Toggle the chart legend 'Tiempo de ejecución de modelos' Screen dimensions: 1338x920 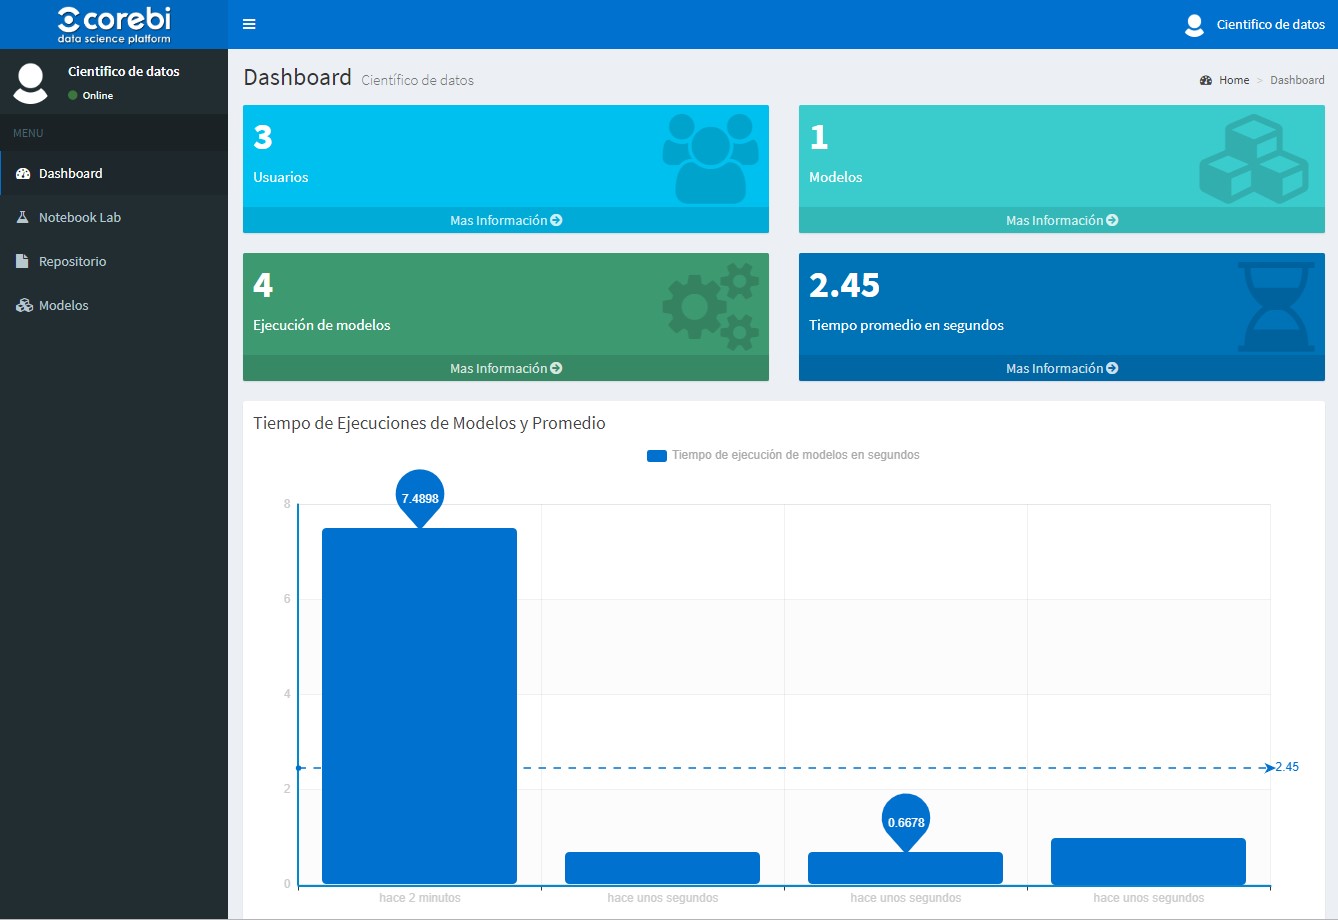point(783,455)
